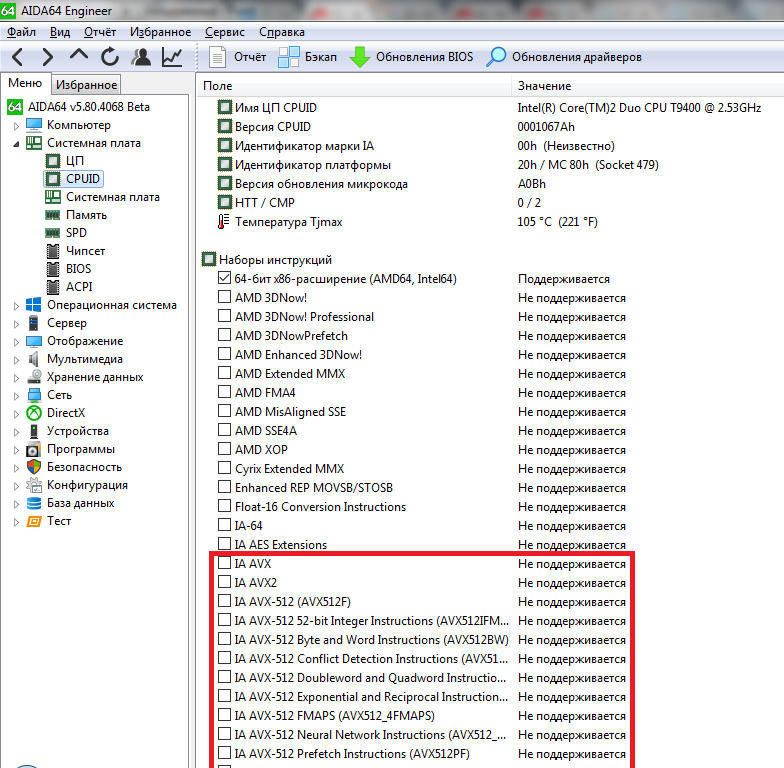Switch to the Избранное tab
Screen dimensions: 784x768
pyautogui.click(x=86, y=84)
